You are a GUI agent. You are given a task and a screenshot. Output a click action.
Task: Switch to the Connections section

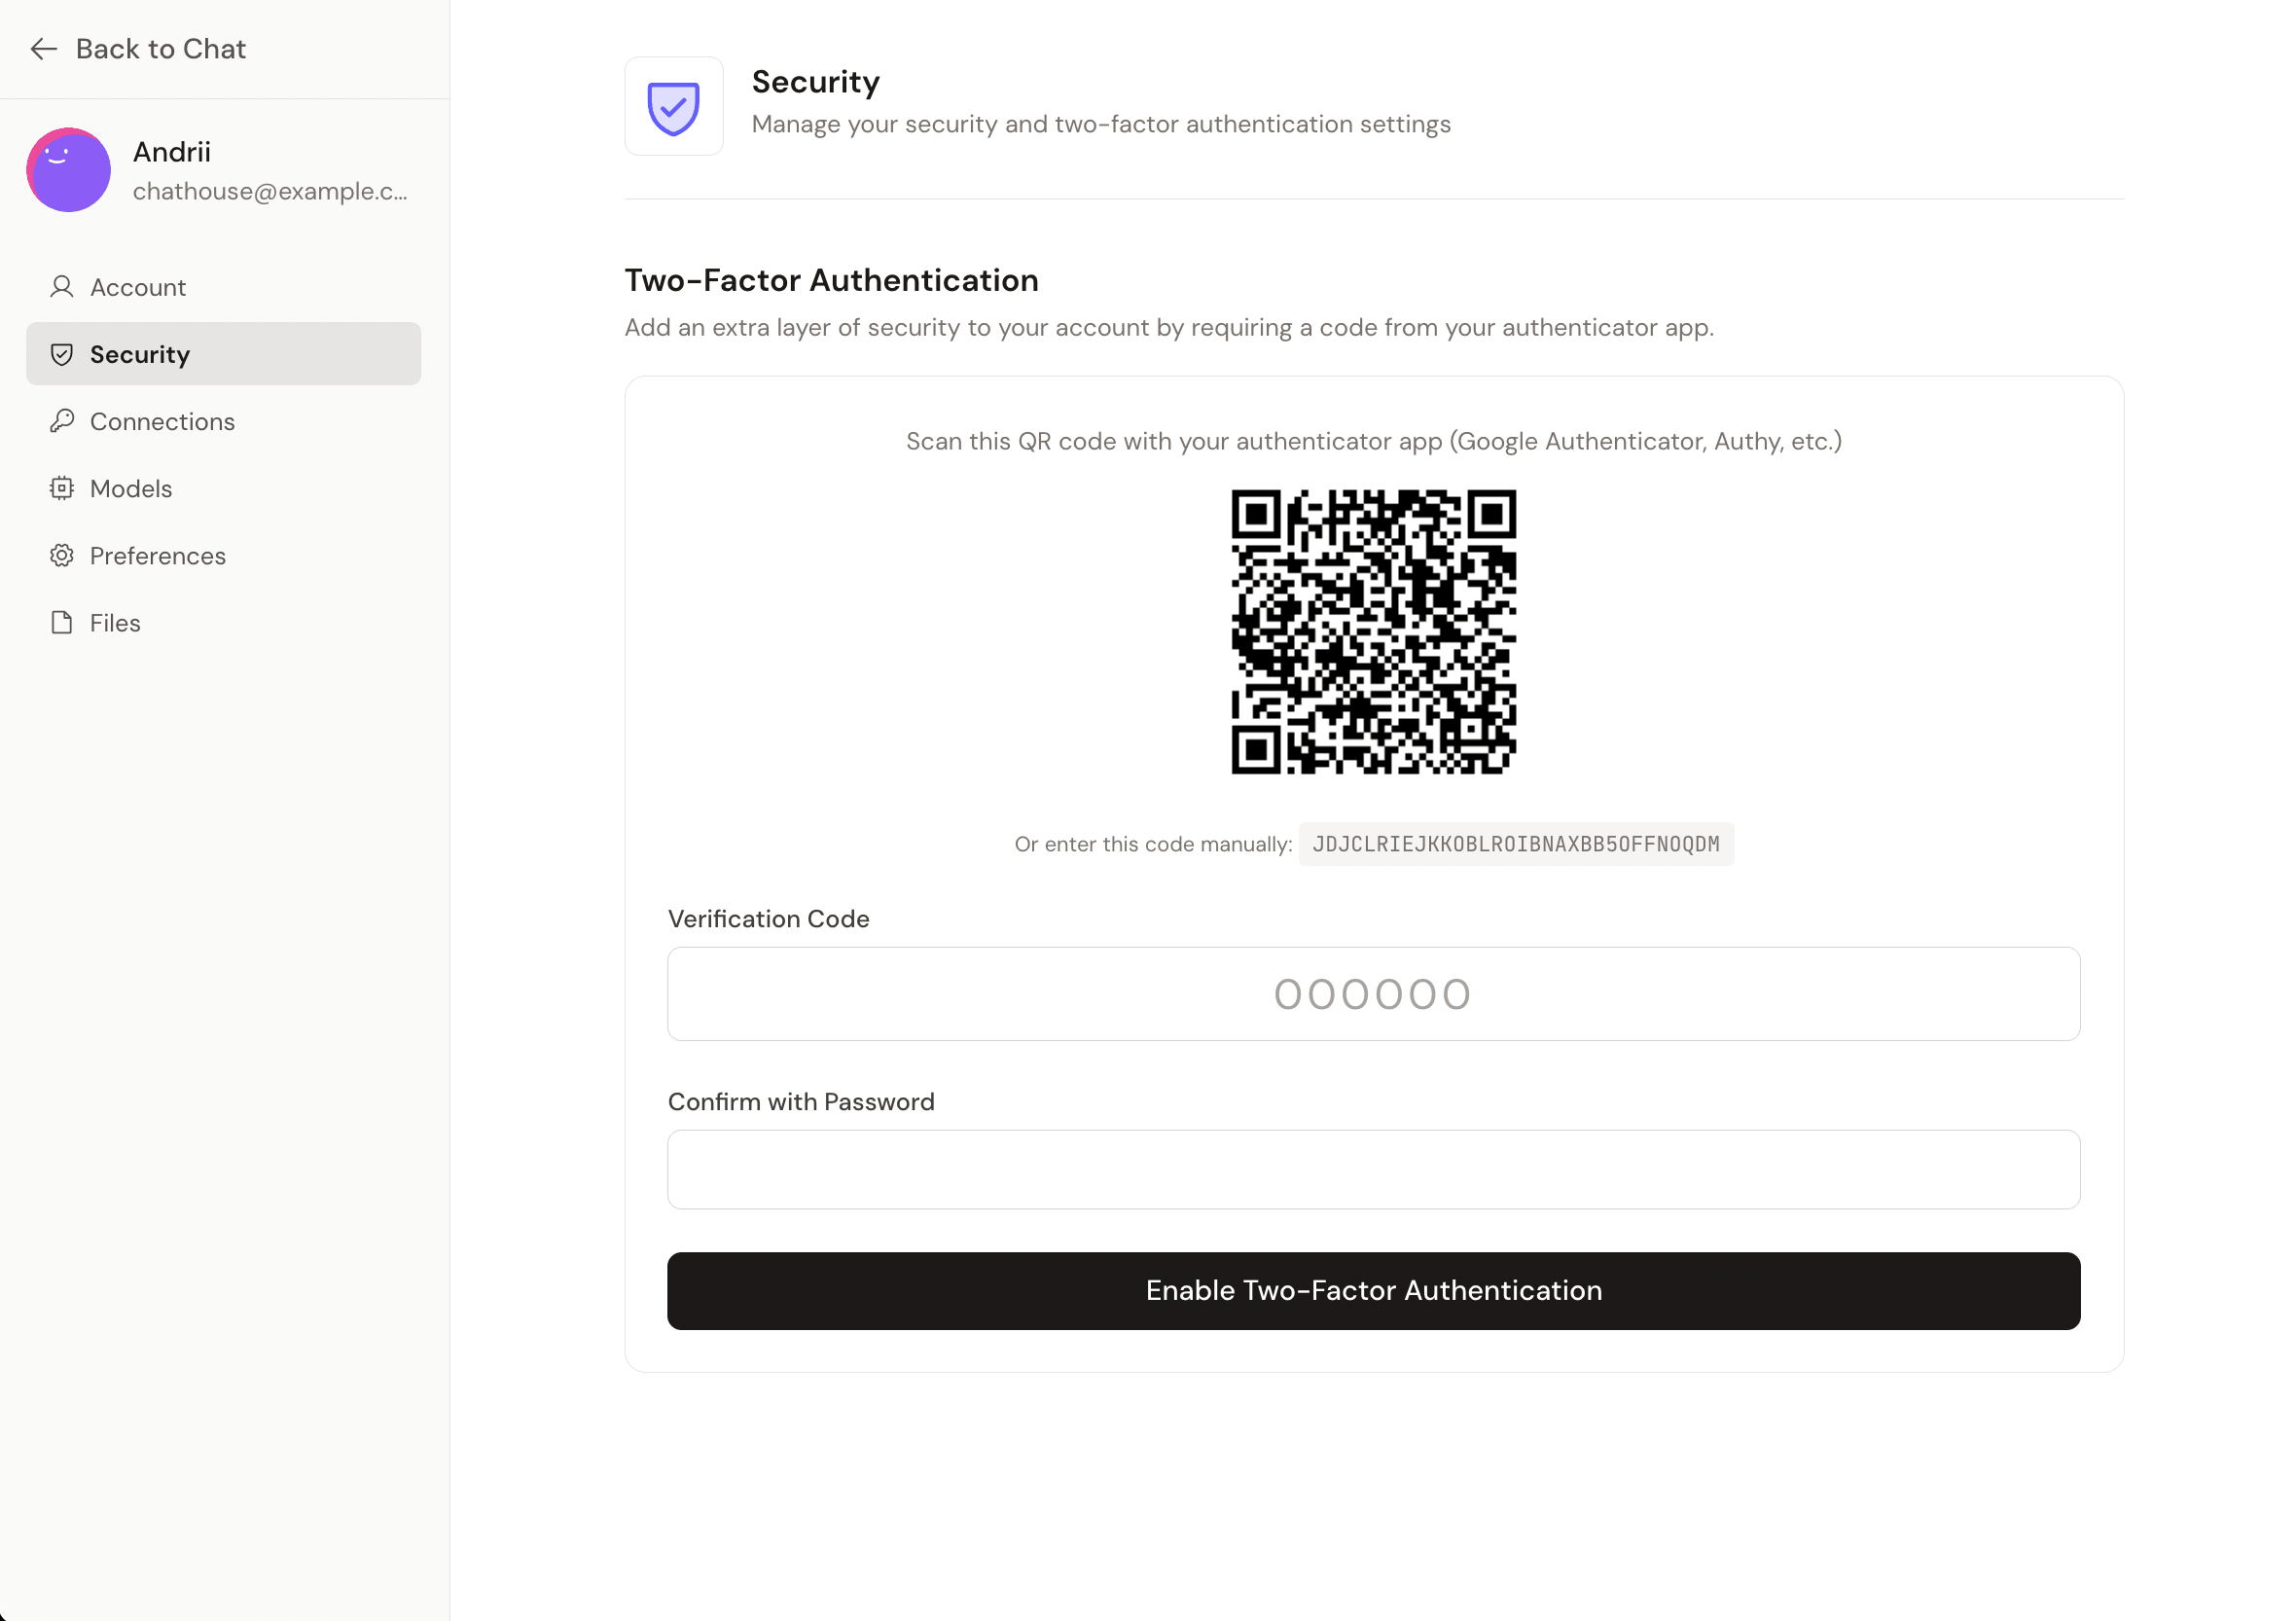[162, 421]
